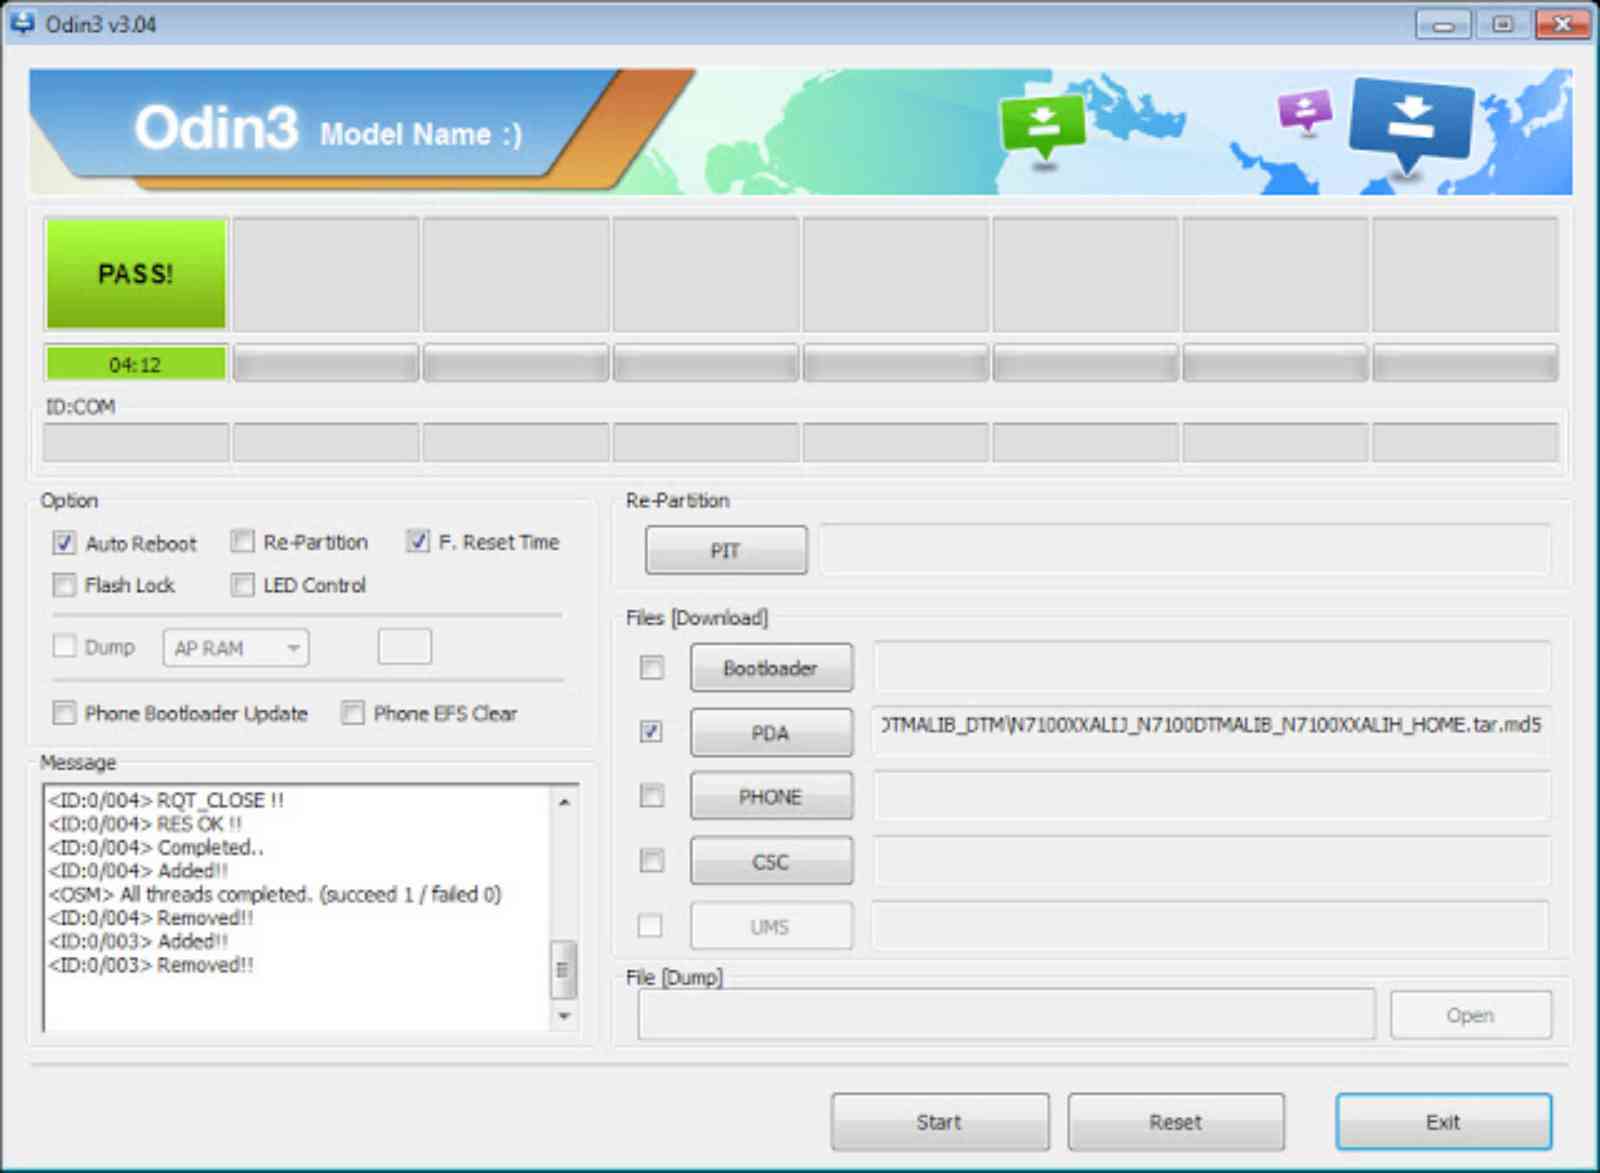Enable Phone EFS Clear checkbox
The image size is (1600, 1173).
[x=352, y=713]
